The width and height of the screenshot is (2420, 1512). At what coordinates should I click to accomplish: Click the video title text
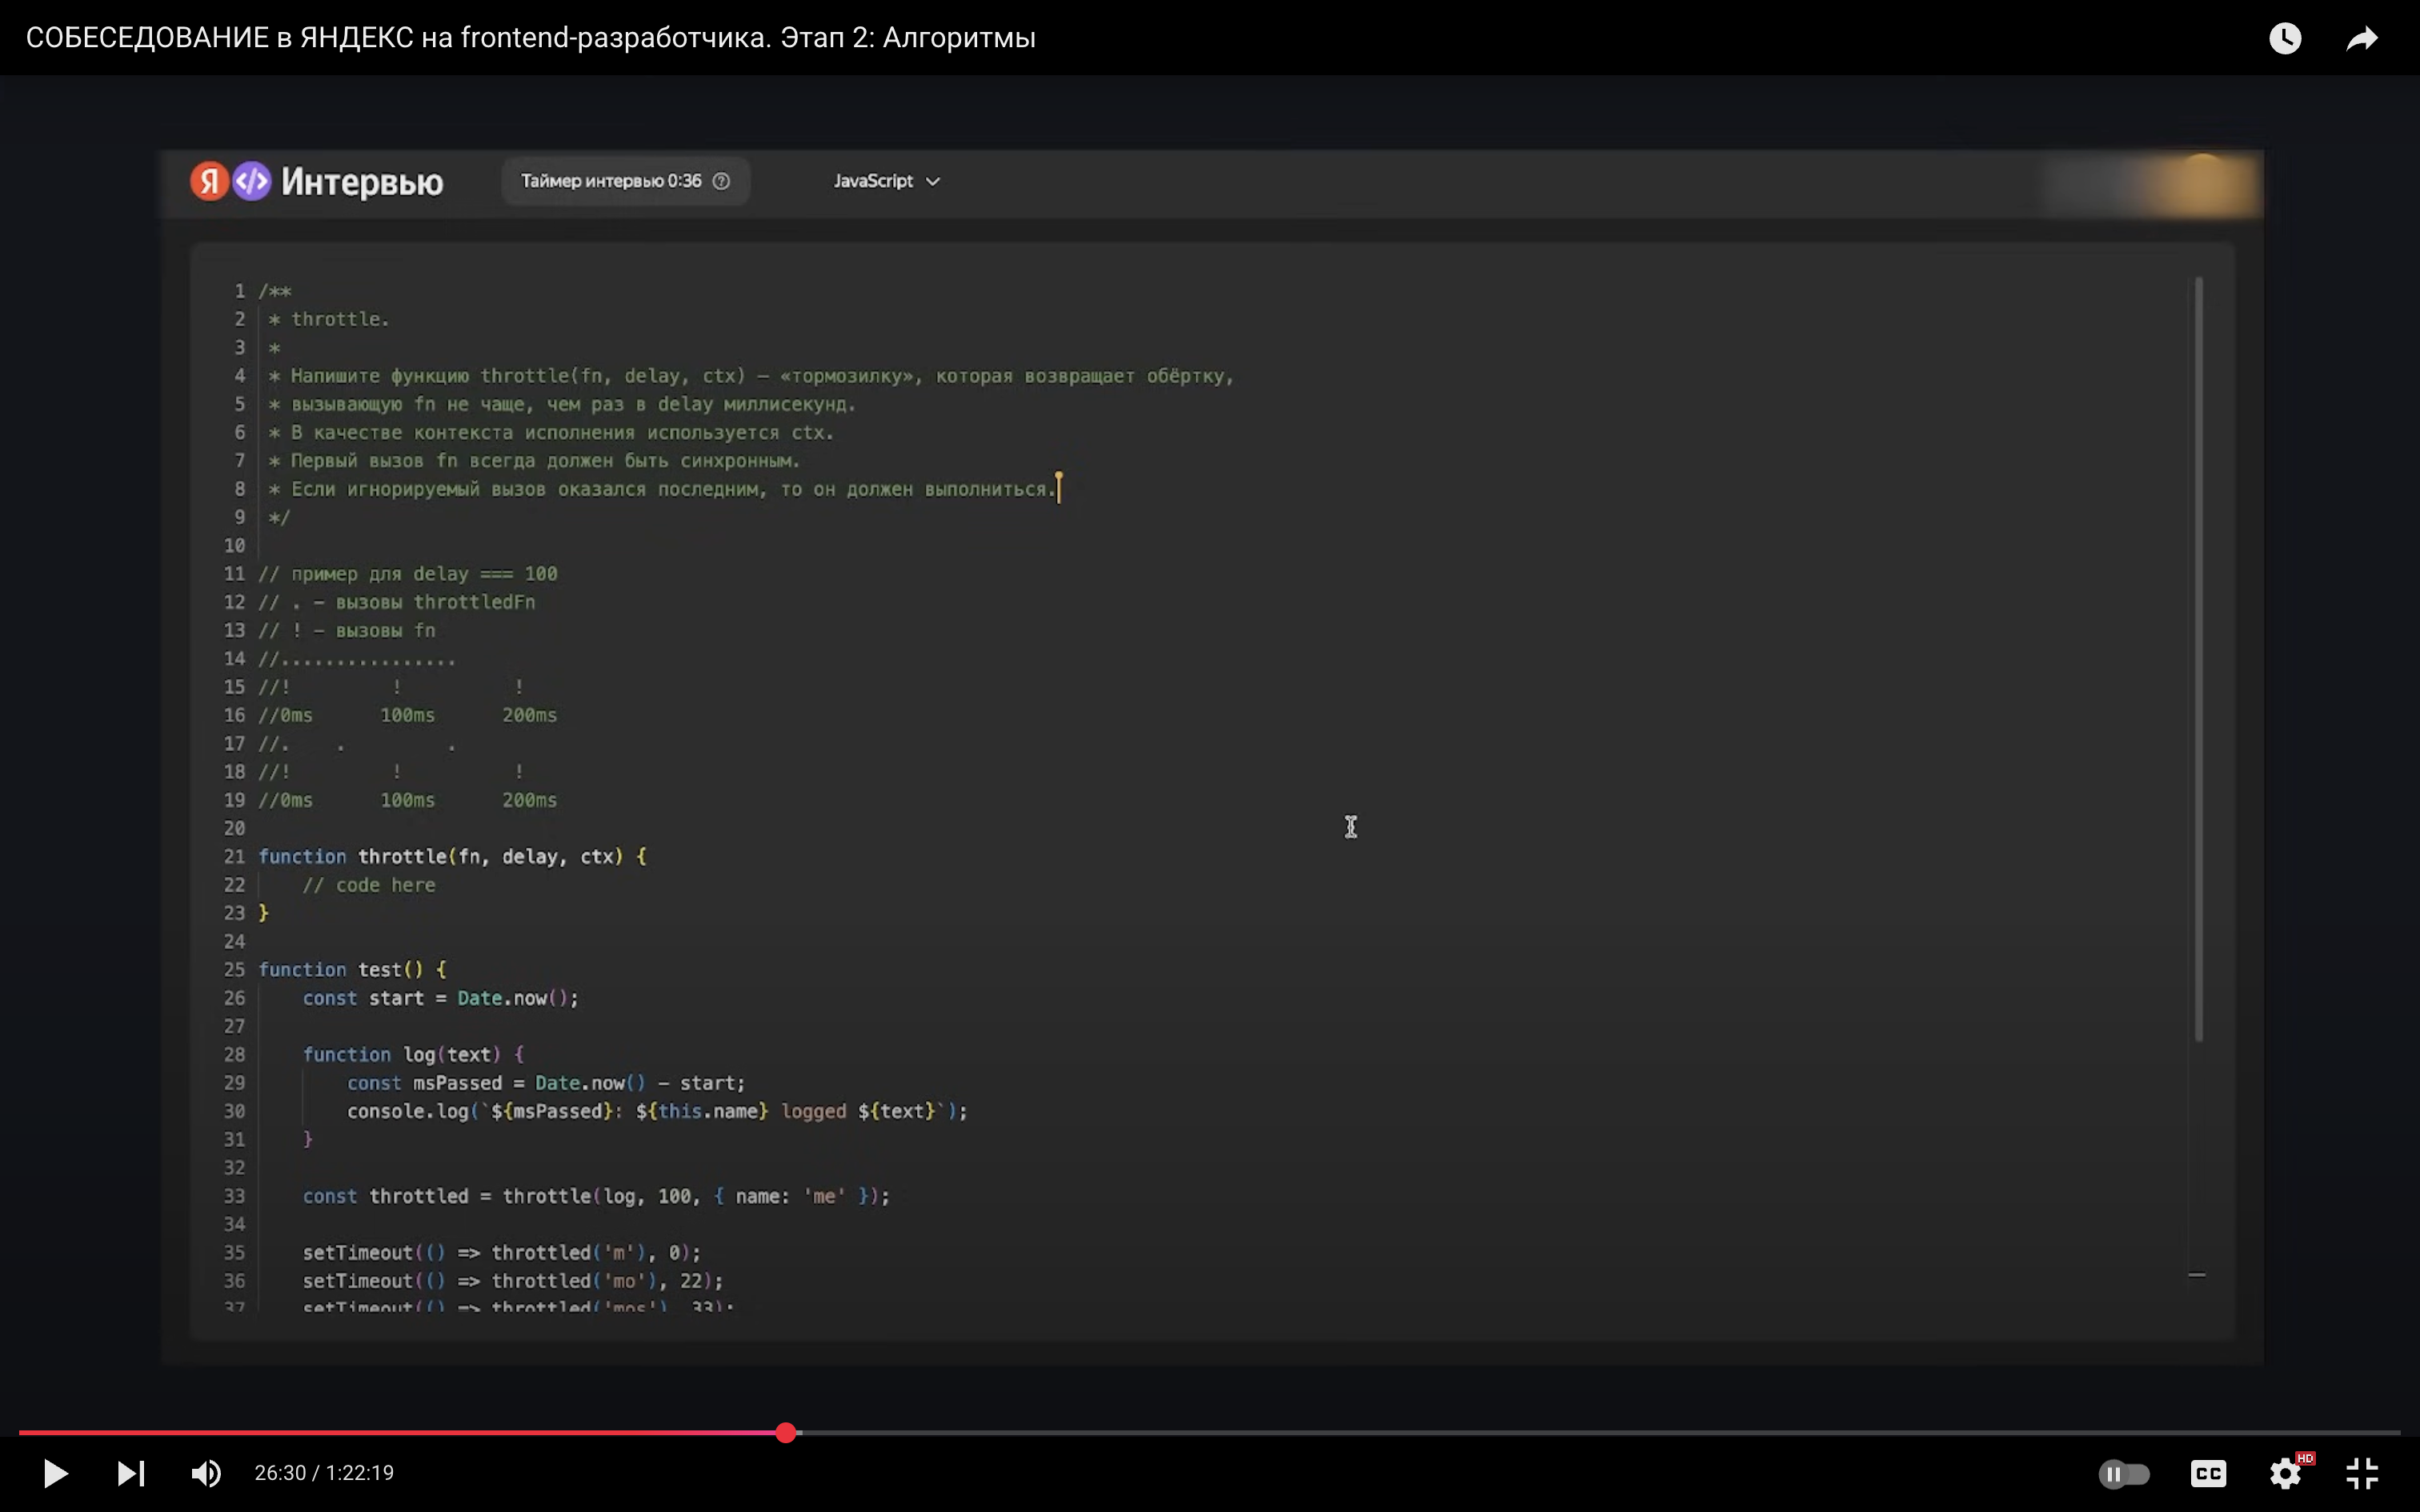[530, 38]
